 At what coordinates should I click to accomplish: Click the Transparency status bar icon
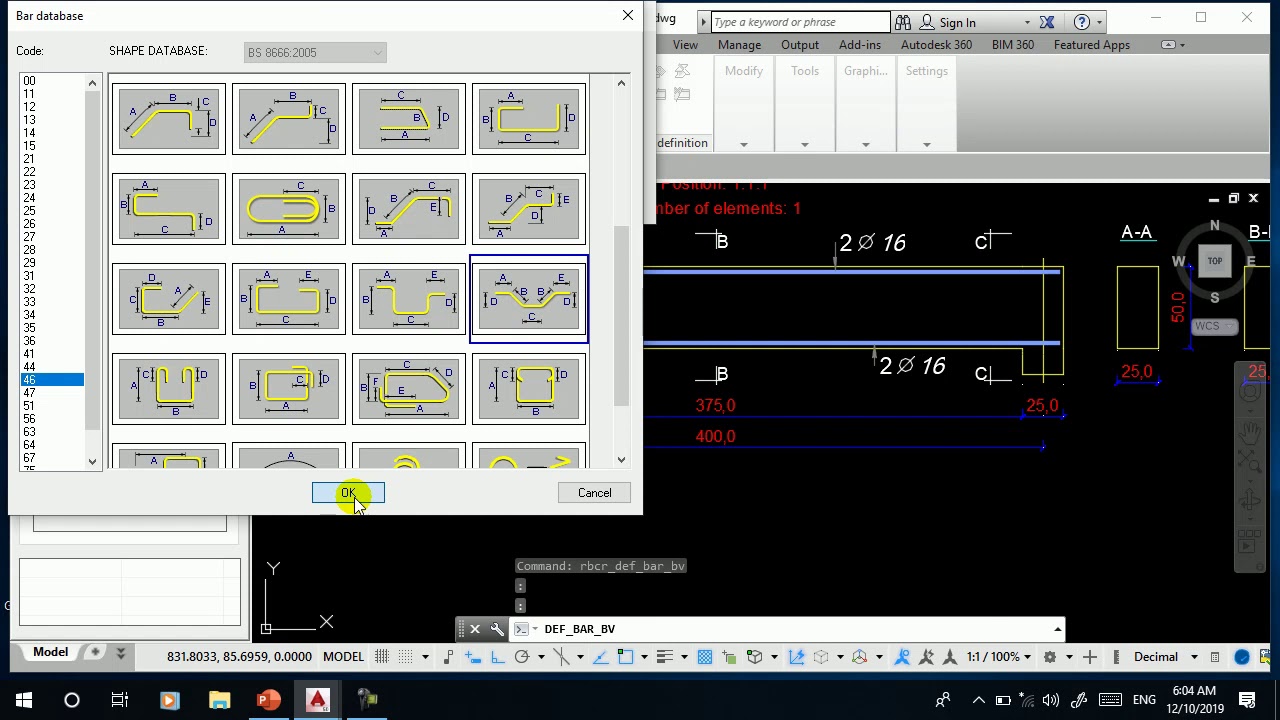click(705, 657)
